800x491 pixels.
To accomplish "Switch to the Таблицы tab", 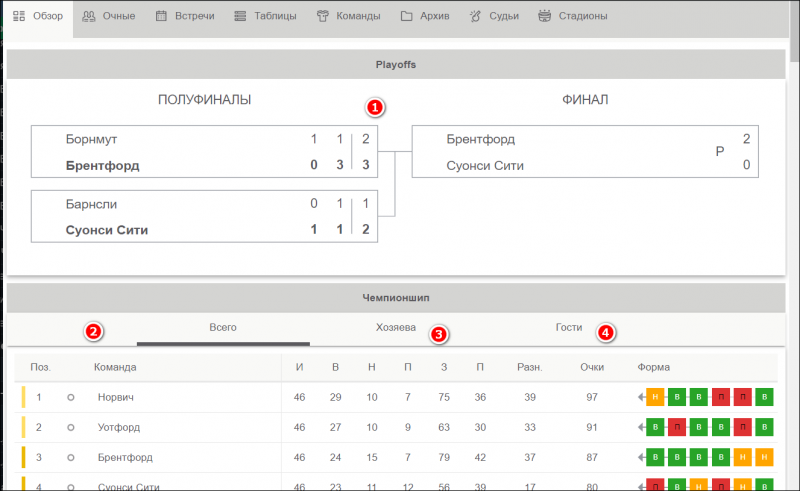I will pos(265,16).
